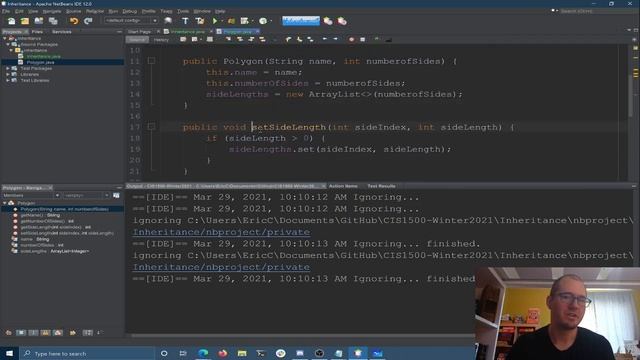Image resolution: width=640 pixels, height=360 pixels.
Task: Toggle Show Non-Public Members filter in Navigator
Action: pyautogui.click(x=45, y=333)
